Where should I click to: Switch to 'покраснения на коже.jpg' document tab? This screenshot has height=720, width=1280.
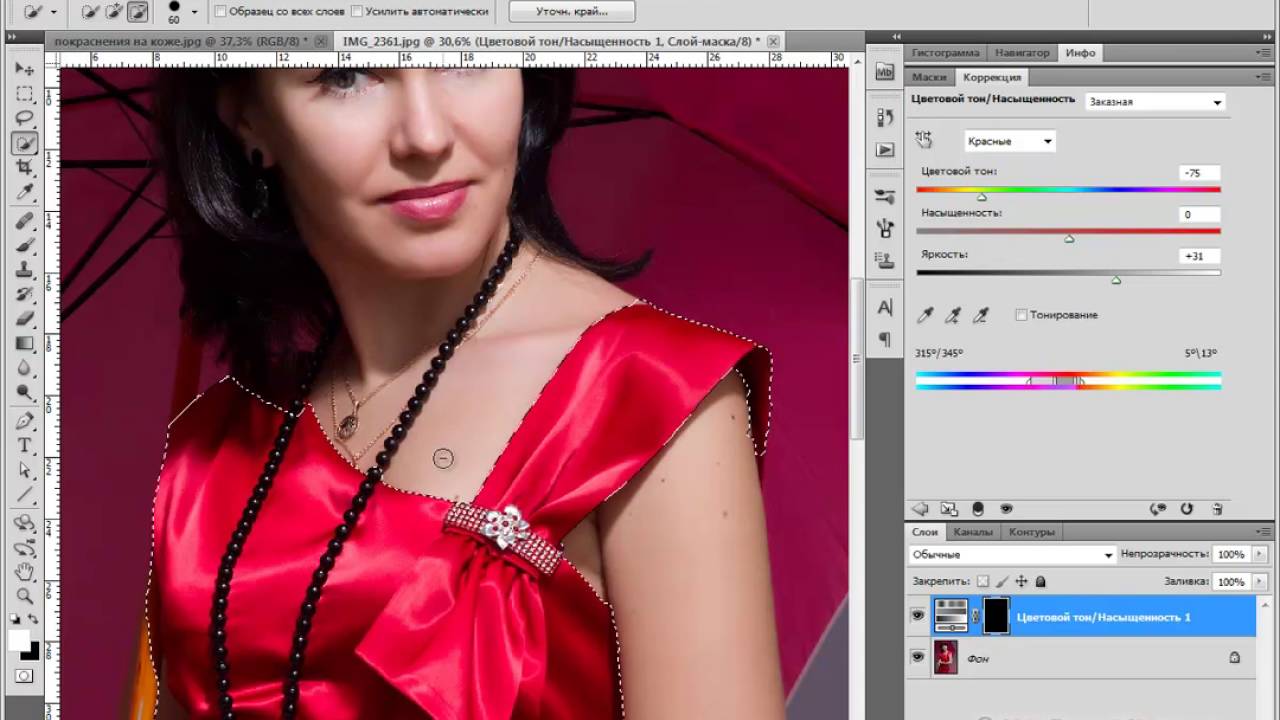pyautogui.click(x=183, y=41)
